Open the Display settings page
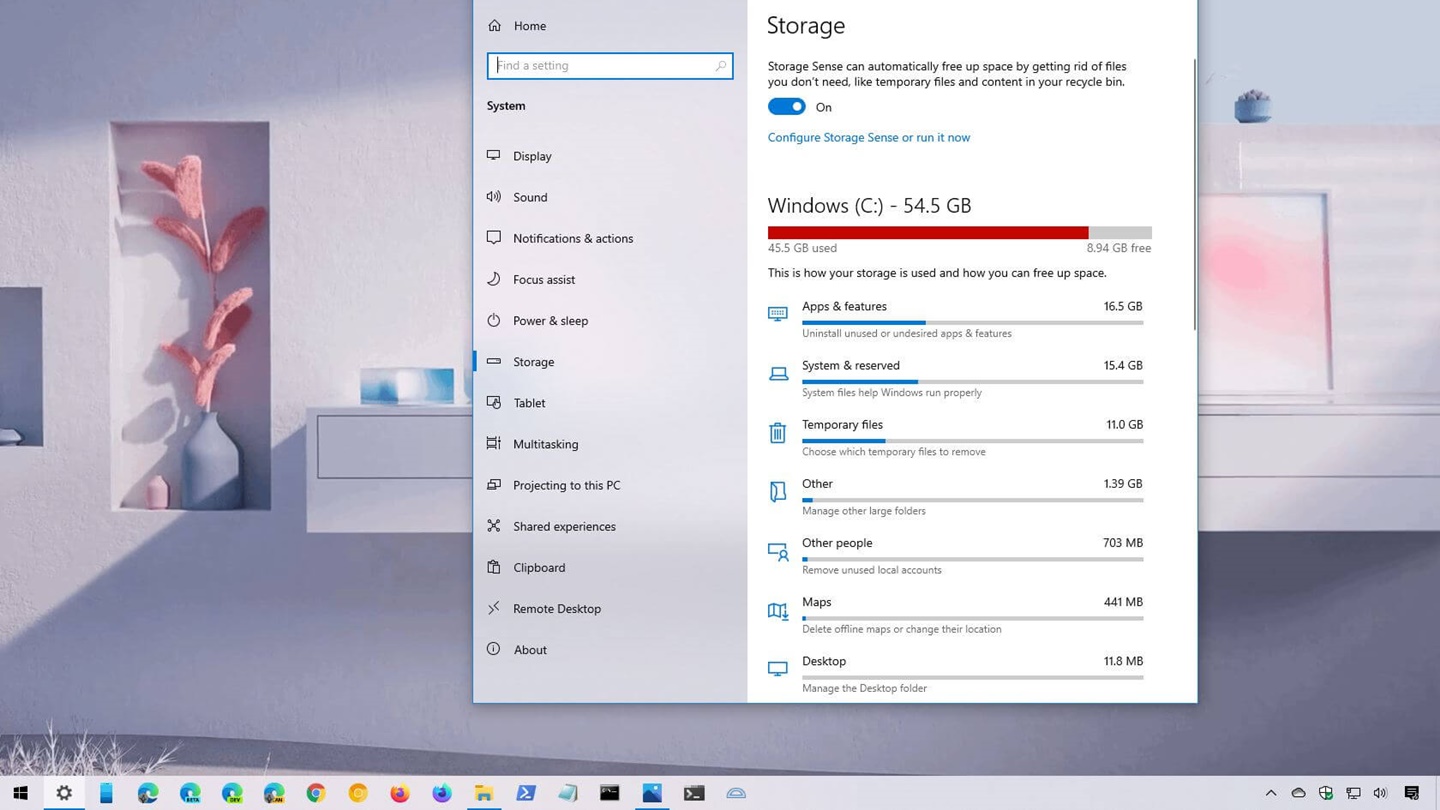The width and height of the screenshot is (1440, 810). 532,156
